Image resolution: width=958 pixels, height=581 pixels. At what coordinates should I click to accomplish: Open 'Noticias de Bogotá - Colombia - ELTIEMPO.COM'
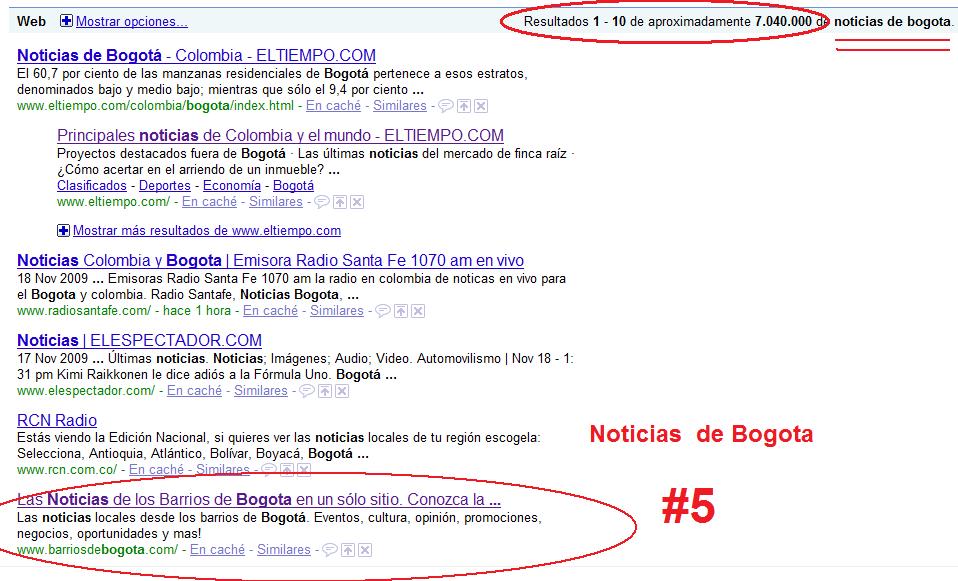[x=196, y=56]
